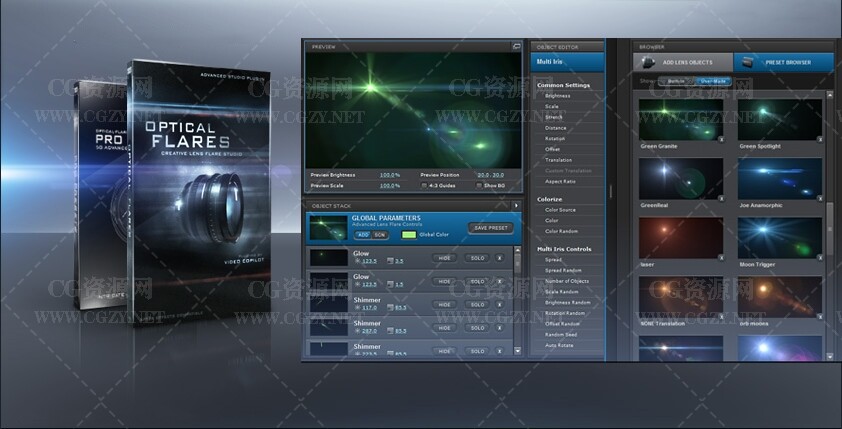Open the green Global Color swatch
The width and height of the screenshot is (842, 429).
(x=408, y=234)
